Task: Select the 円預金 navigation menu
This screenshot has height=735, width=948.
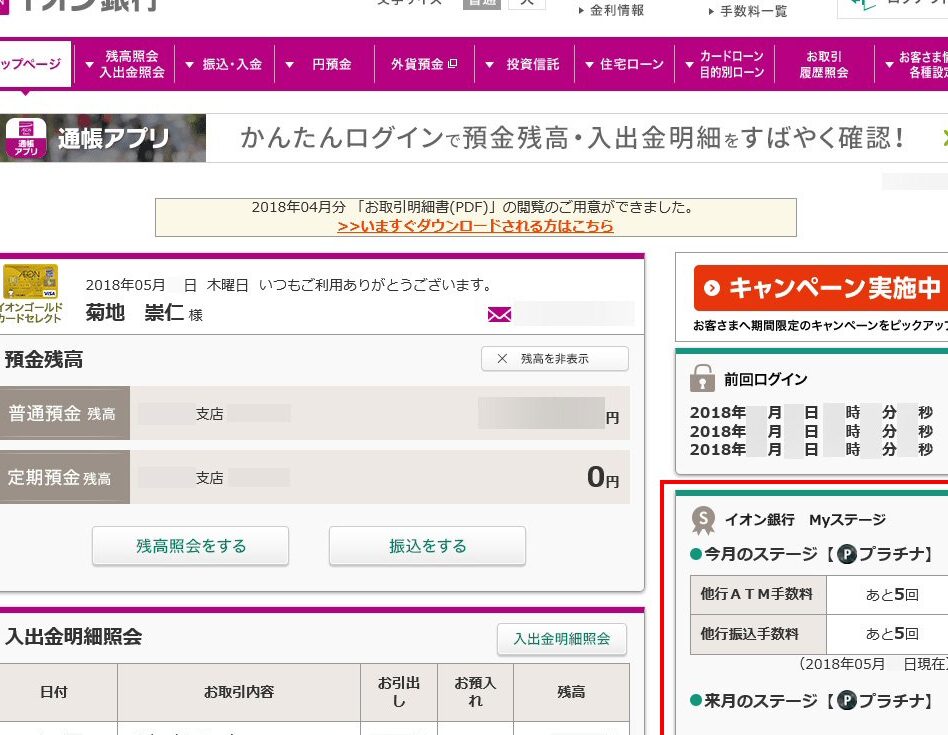Action: point(323,65)
